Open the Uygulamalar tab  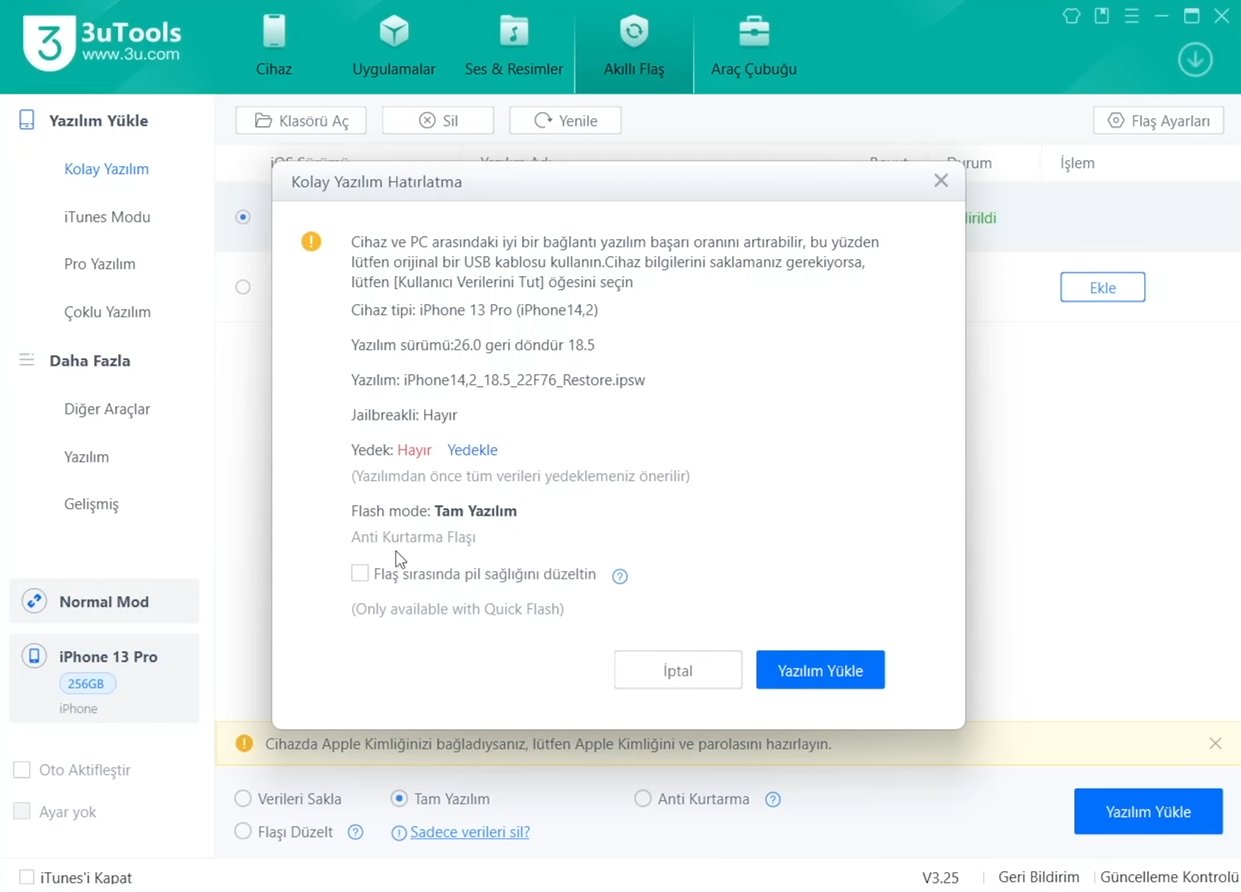point(394,47)
